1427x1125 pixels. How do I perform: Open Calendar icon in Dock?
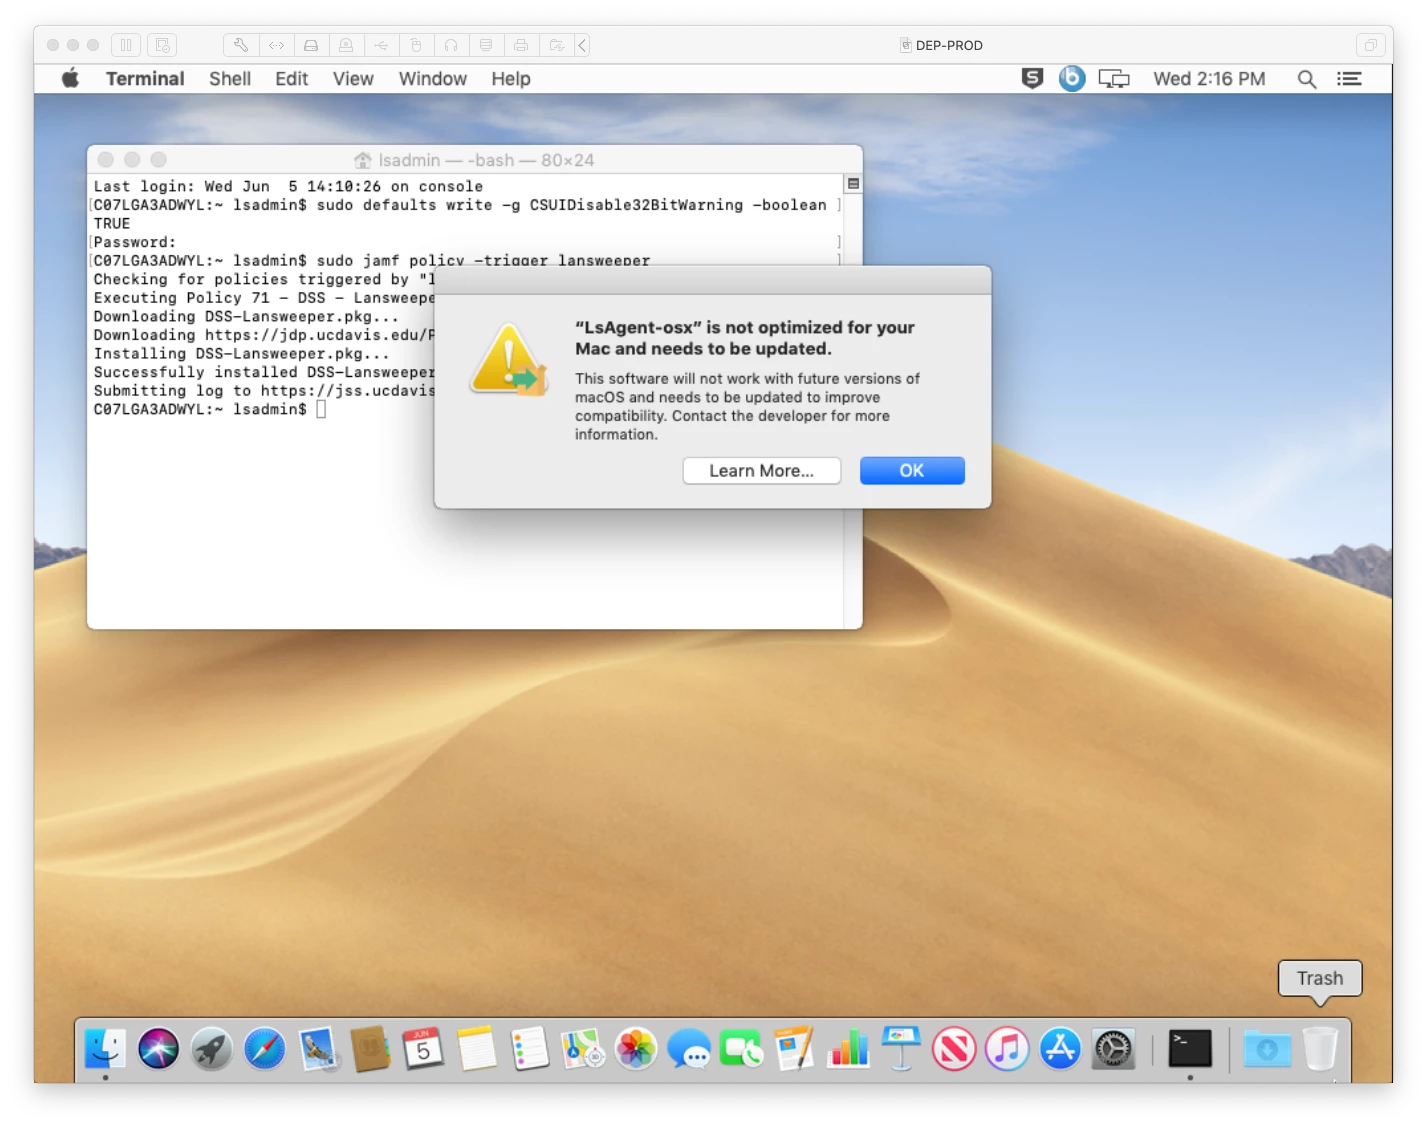[x=423, y=1049]
